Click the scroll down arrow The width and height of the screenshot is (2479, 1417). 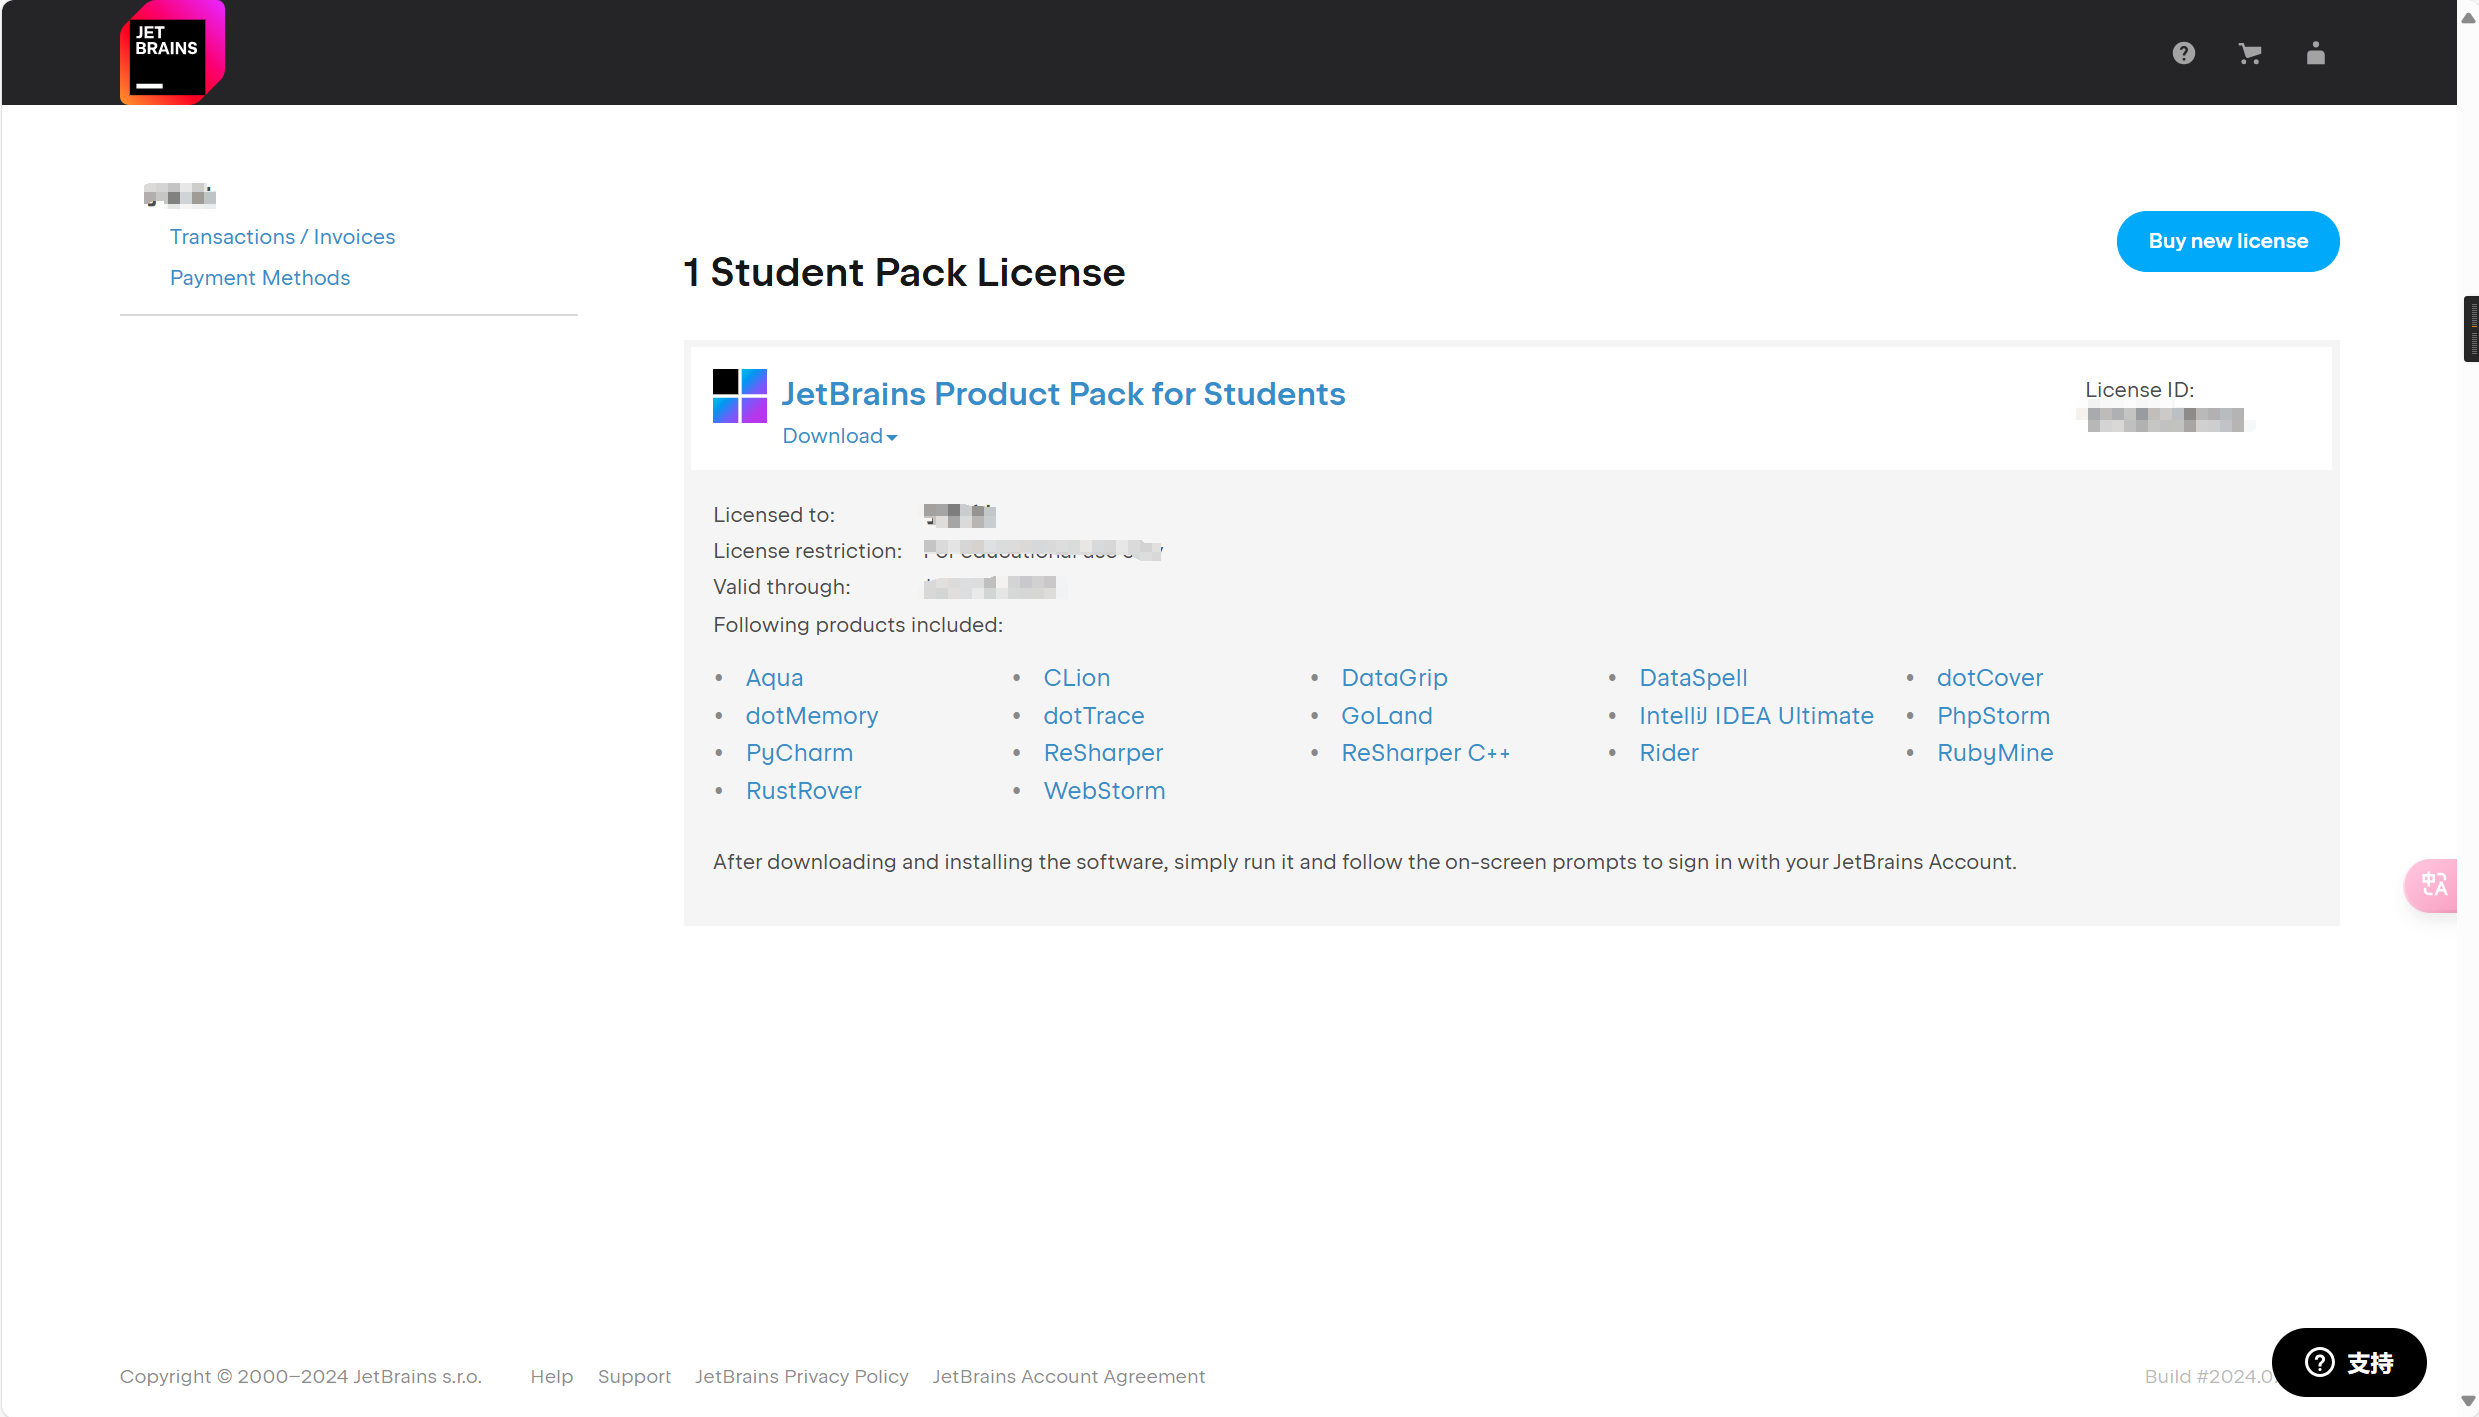pyautogui.click(x=2468, y=1401)
